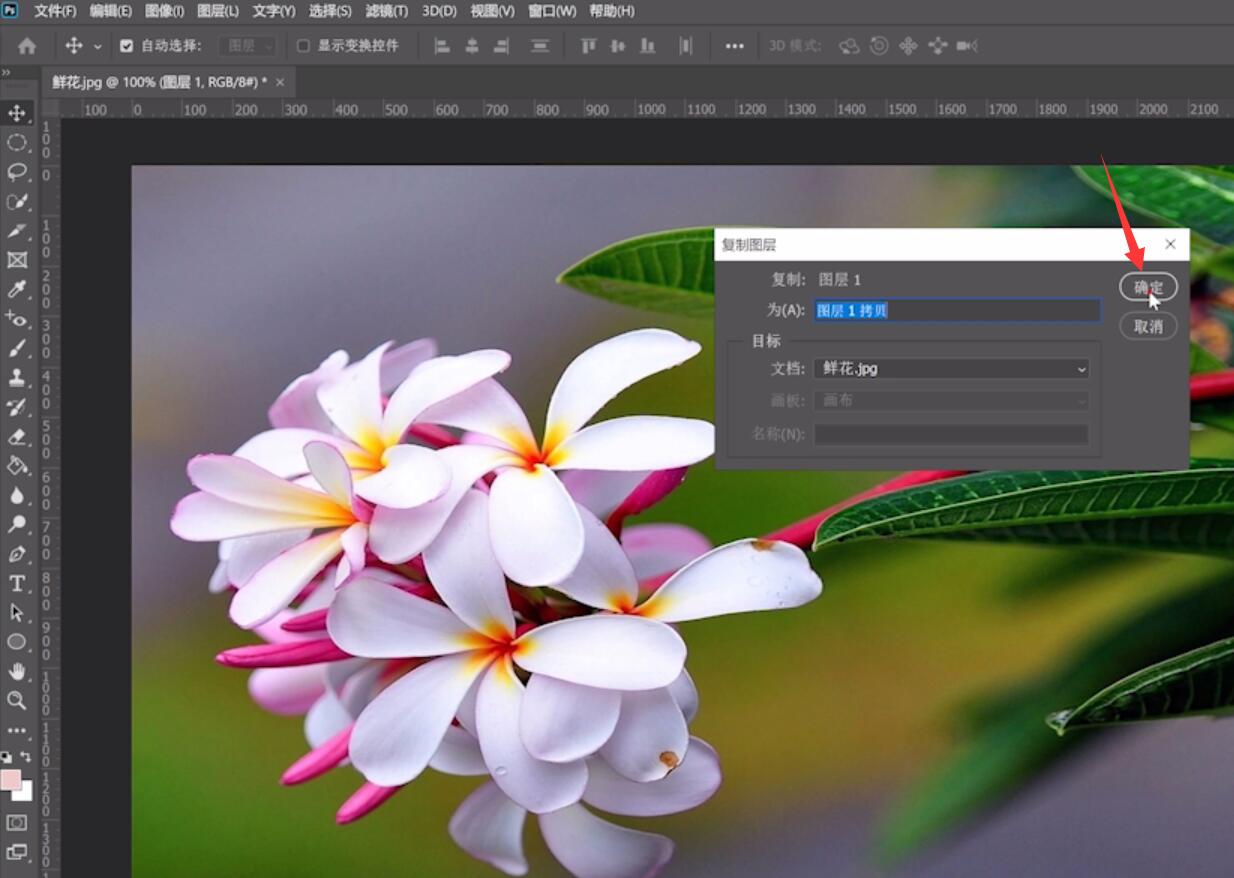Select the Brush tool
The height and width of the screenshot is (878, 1234).
pos(17,349)
